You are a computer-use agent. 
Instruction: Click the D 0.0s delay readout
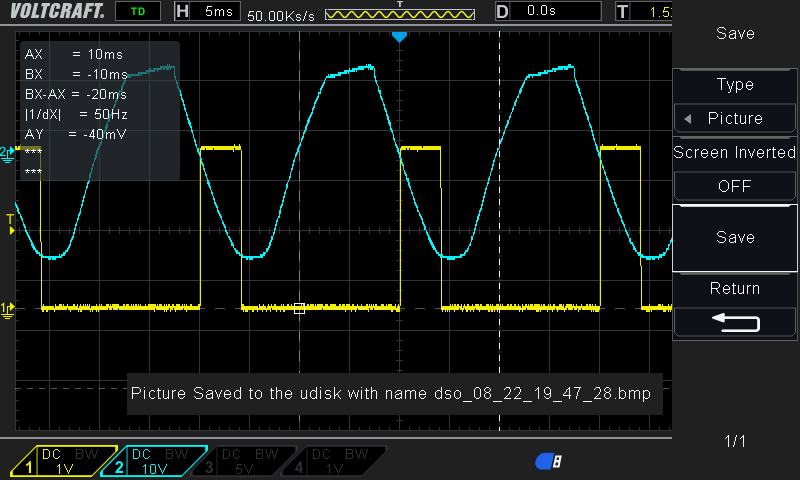click(x=540, y=12)
